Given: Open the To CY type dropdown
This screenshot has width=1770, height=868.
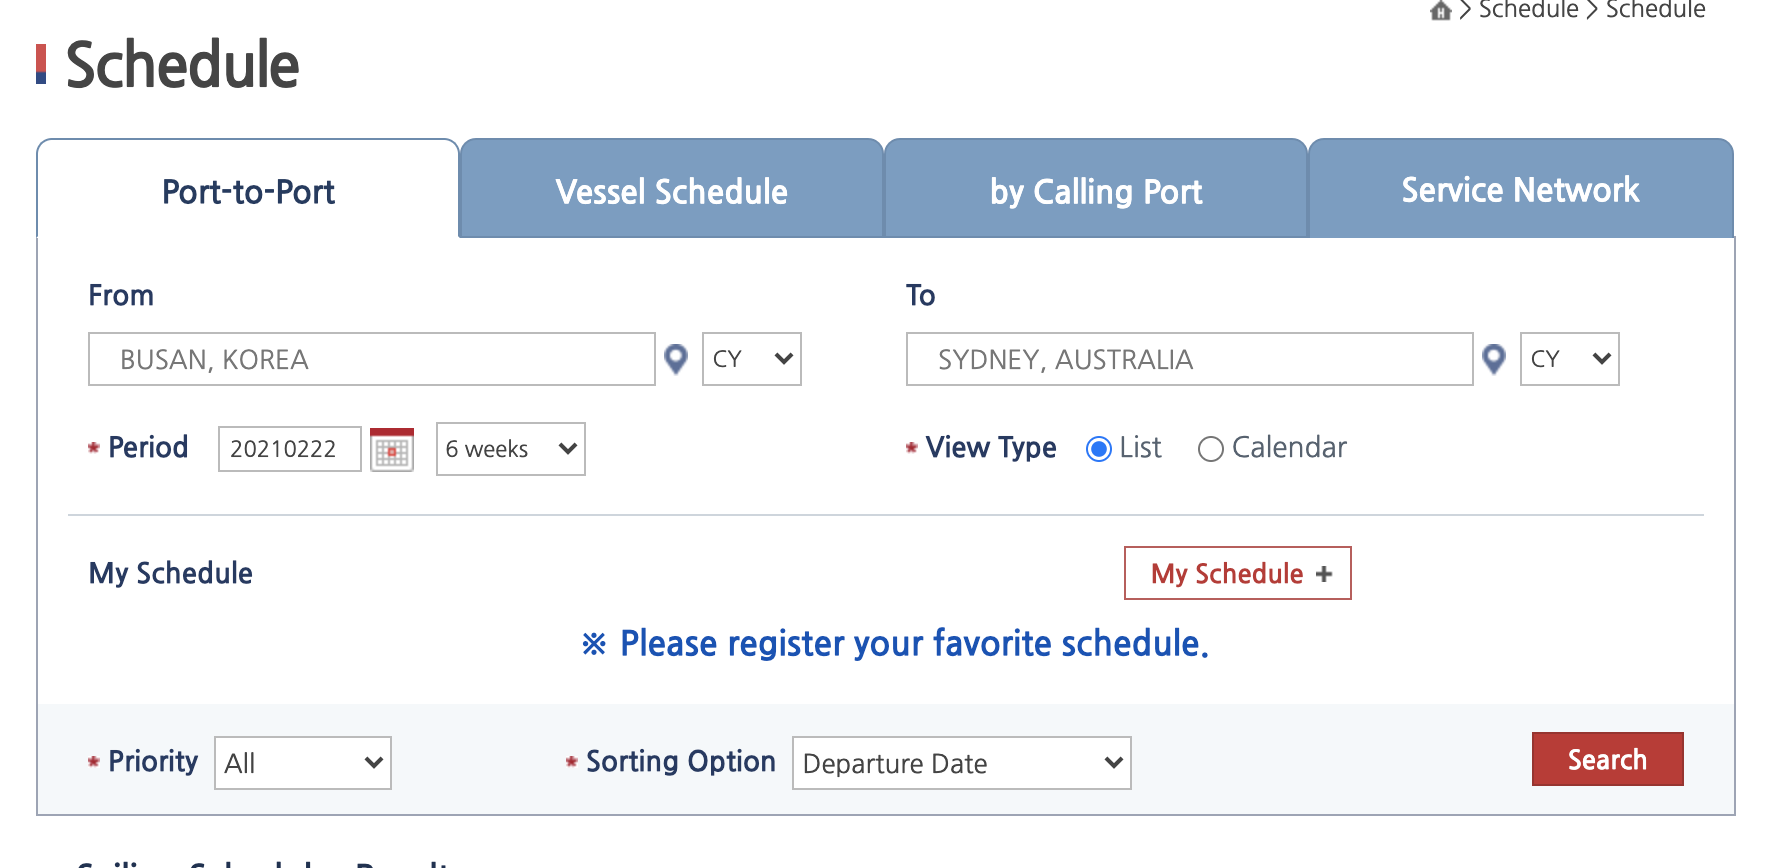Looking at the screenshot, I should (1570, 359).
